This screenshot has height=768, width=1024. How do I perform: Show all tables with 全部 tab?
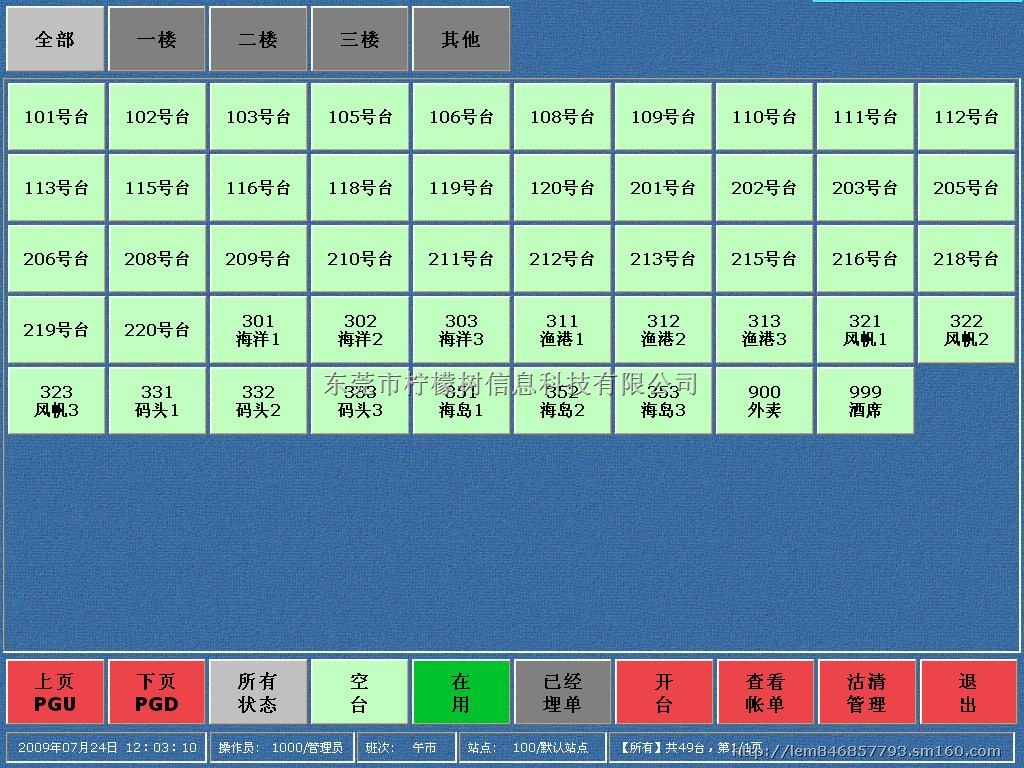[55, 40]
